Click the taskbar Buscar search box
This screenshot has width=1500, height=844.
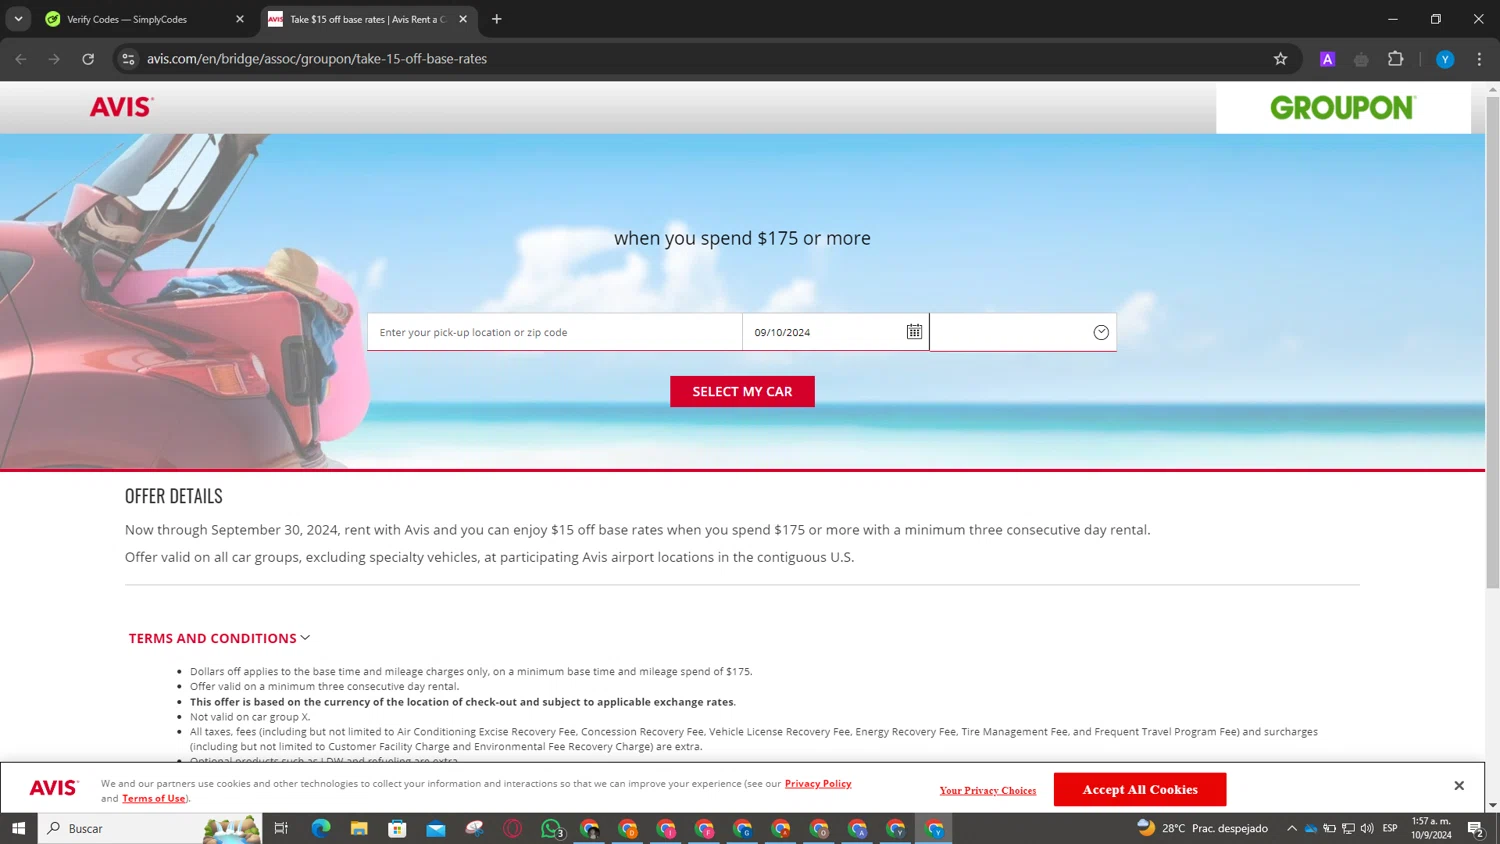(150, 828)
